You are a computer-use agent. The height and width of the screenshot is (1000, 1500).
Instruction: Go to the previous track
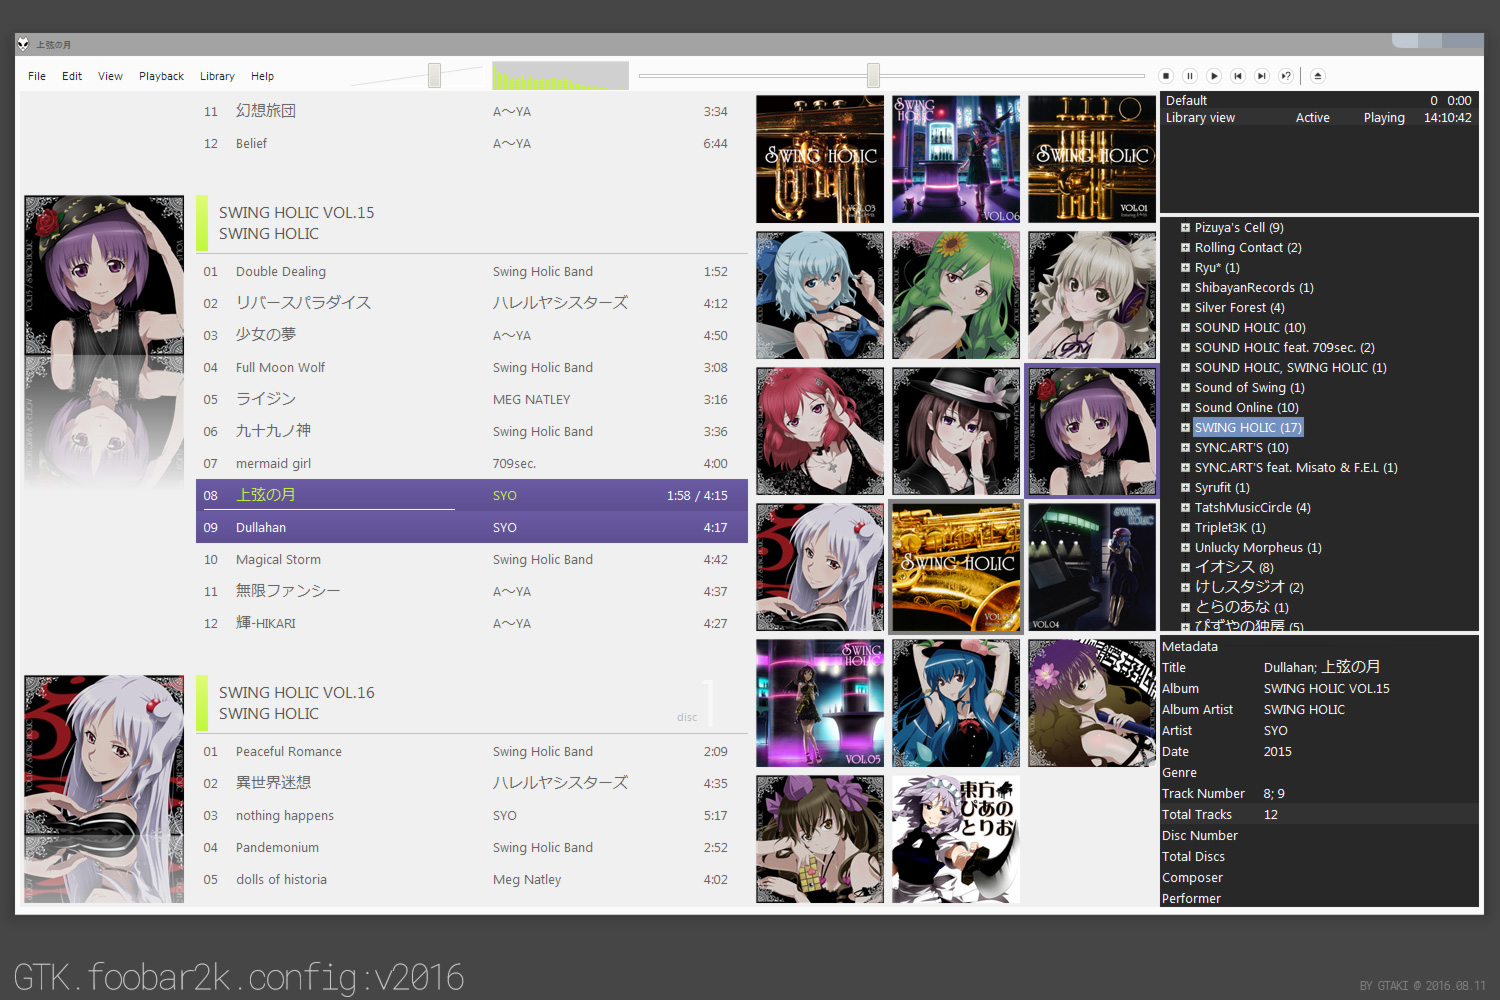pyautogui.click(x=1238, y=76)
